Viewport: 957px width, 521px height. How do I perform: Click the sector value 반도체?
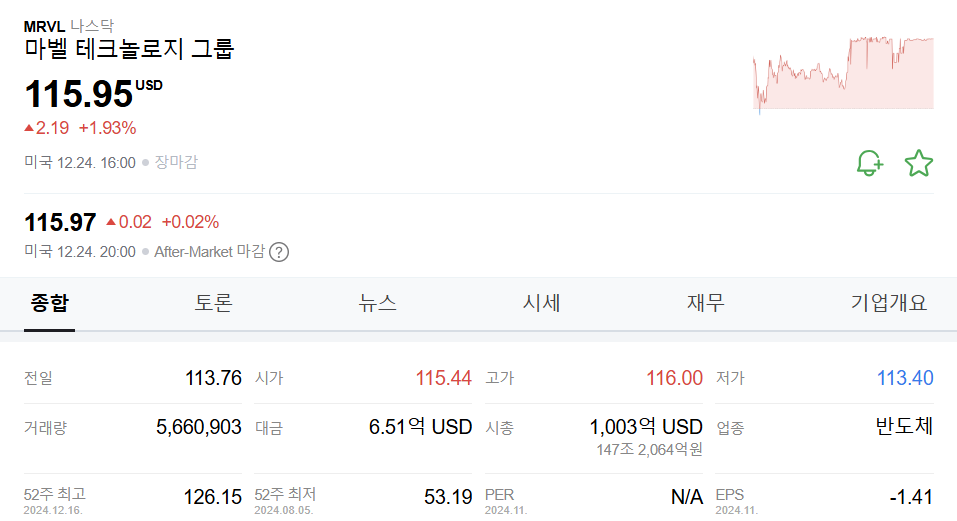(905, 426)
